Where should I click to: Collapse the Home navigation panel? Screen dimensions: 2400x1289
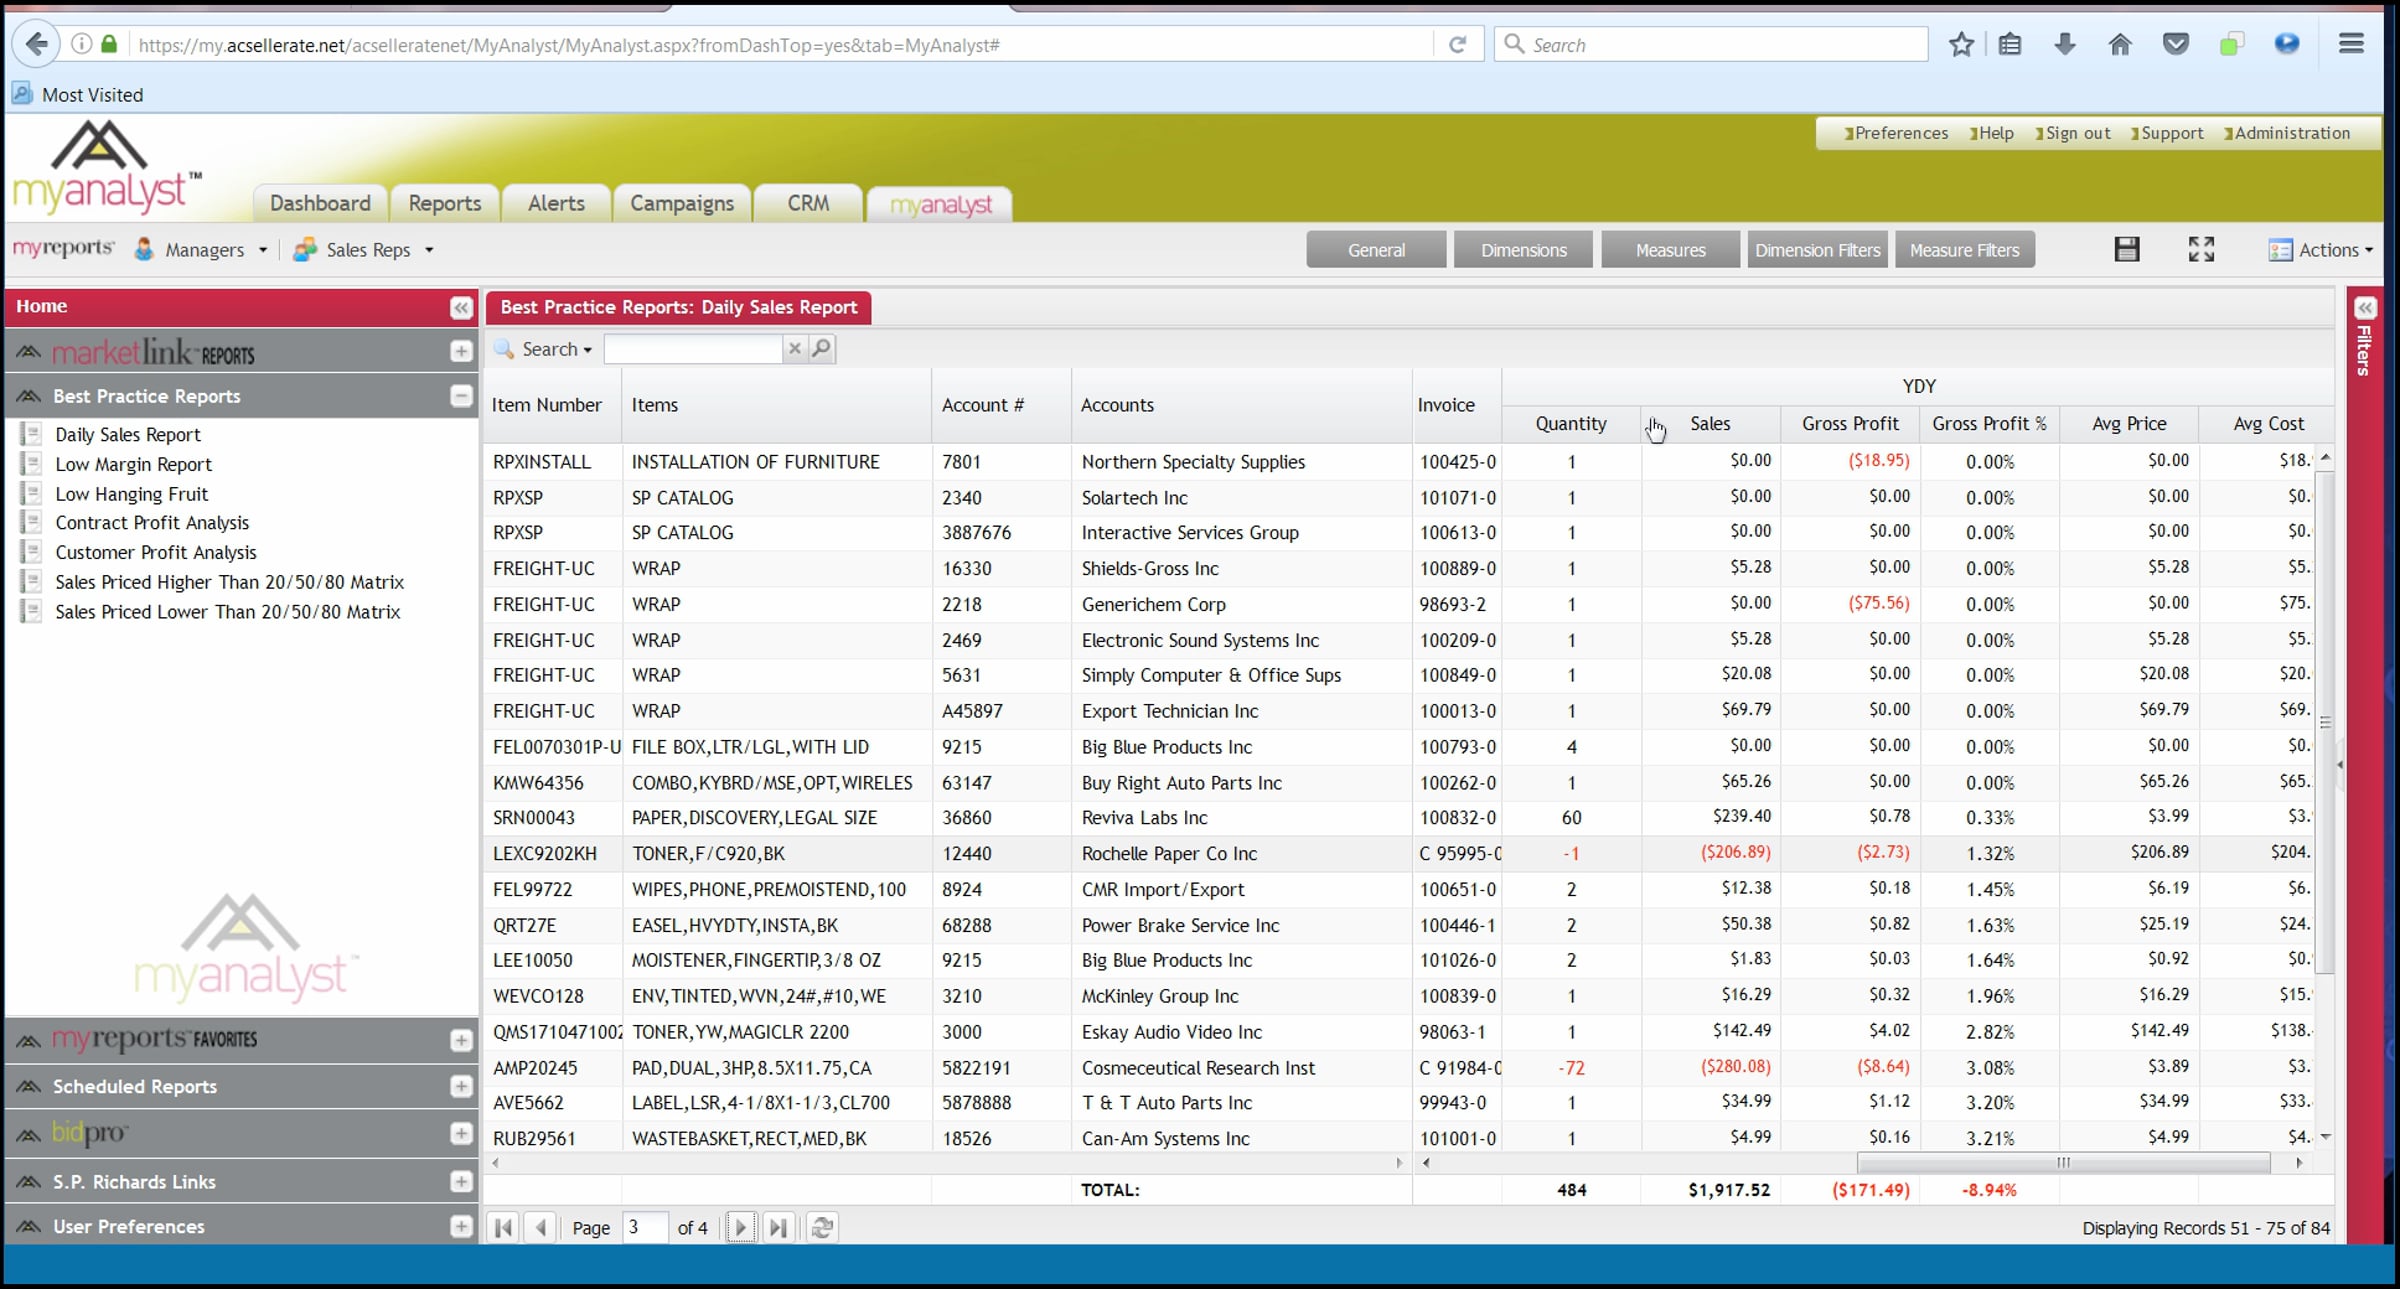pyautogui.click(x=461, y=307)
